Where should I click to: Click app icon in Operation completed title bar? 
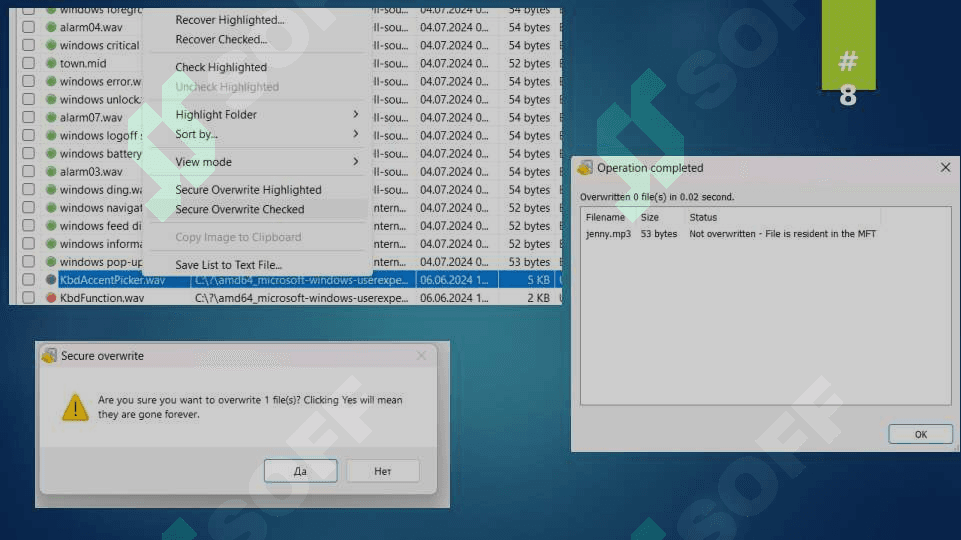point(585,168)
